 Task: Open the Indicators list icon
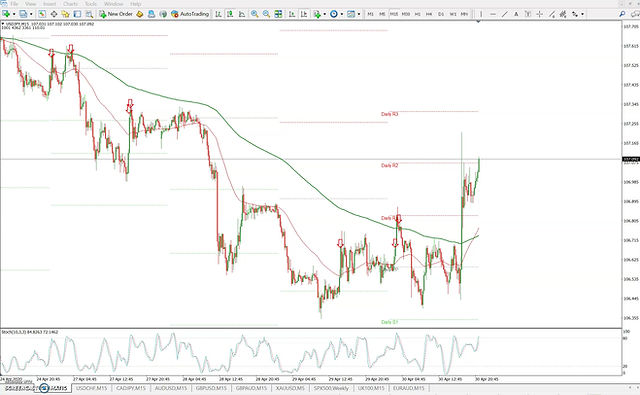(317, 14)
